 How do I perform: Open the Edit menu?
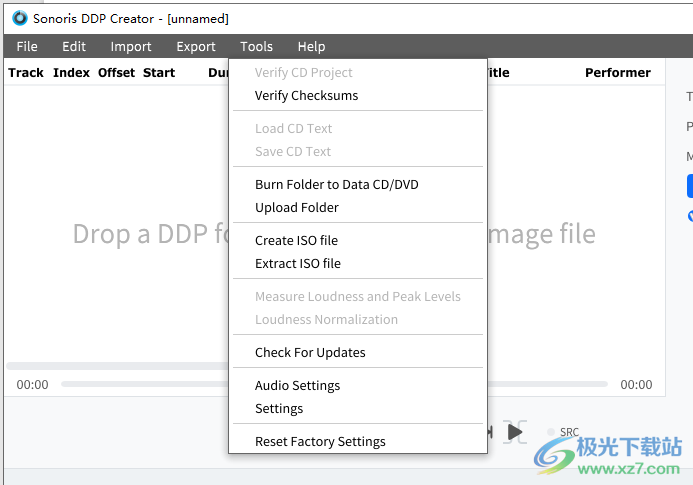pyautogui.click(x=74, y=46)
